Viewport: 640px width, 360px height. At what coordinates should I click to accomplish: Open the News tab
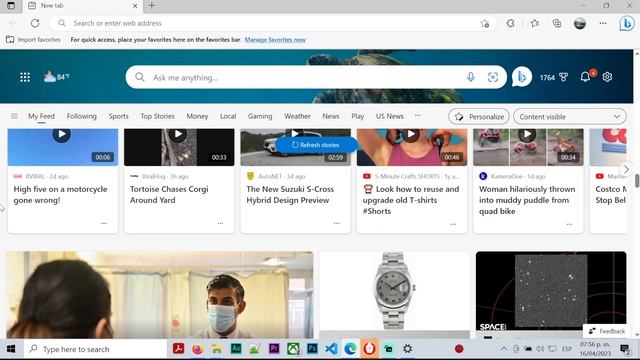[331, 116]
